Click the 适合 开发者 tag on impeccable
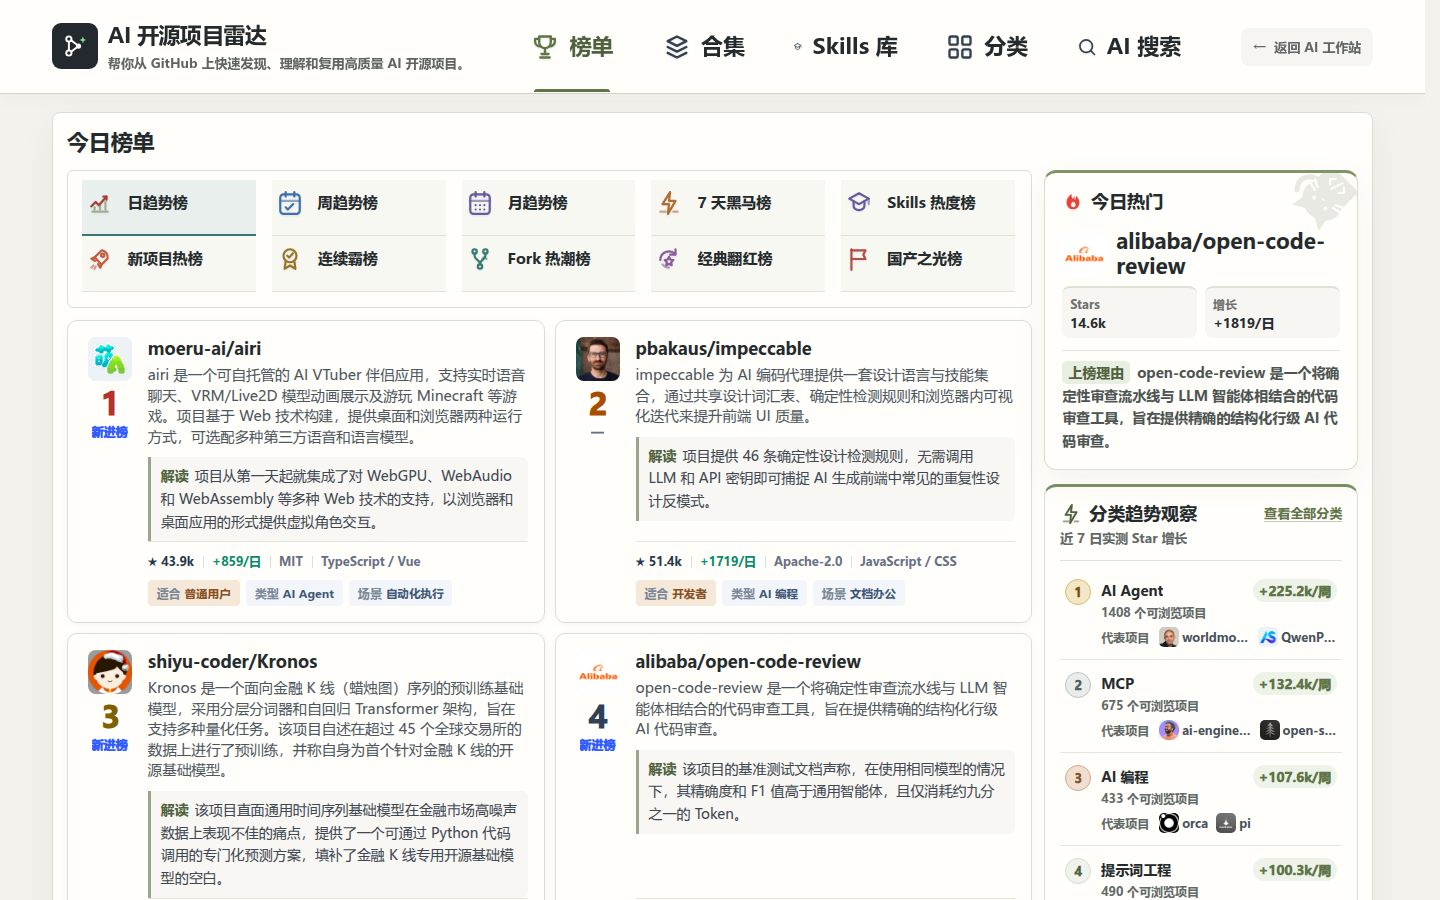Viewport: 1440px width, 900px height. coord(675,593)
